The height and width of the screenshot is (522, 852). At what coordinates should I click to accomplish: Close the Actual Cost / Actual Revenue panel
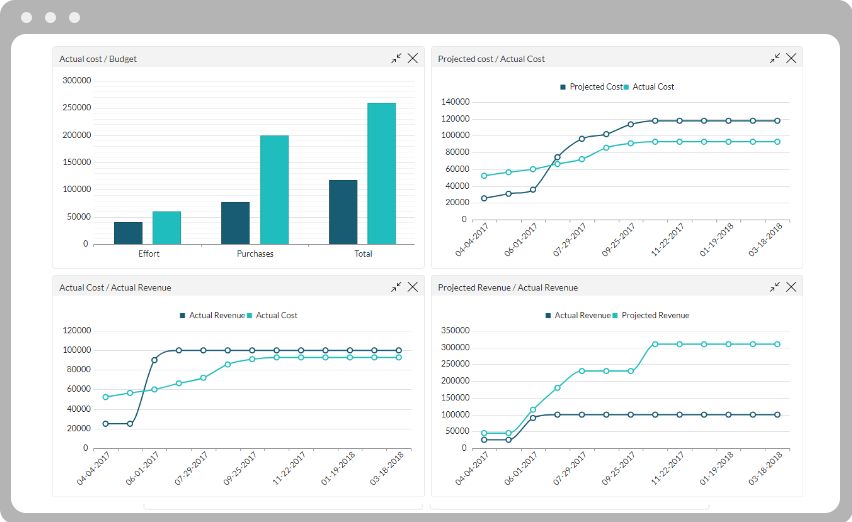click(412, 287)
